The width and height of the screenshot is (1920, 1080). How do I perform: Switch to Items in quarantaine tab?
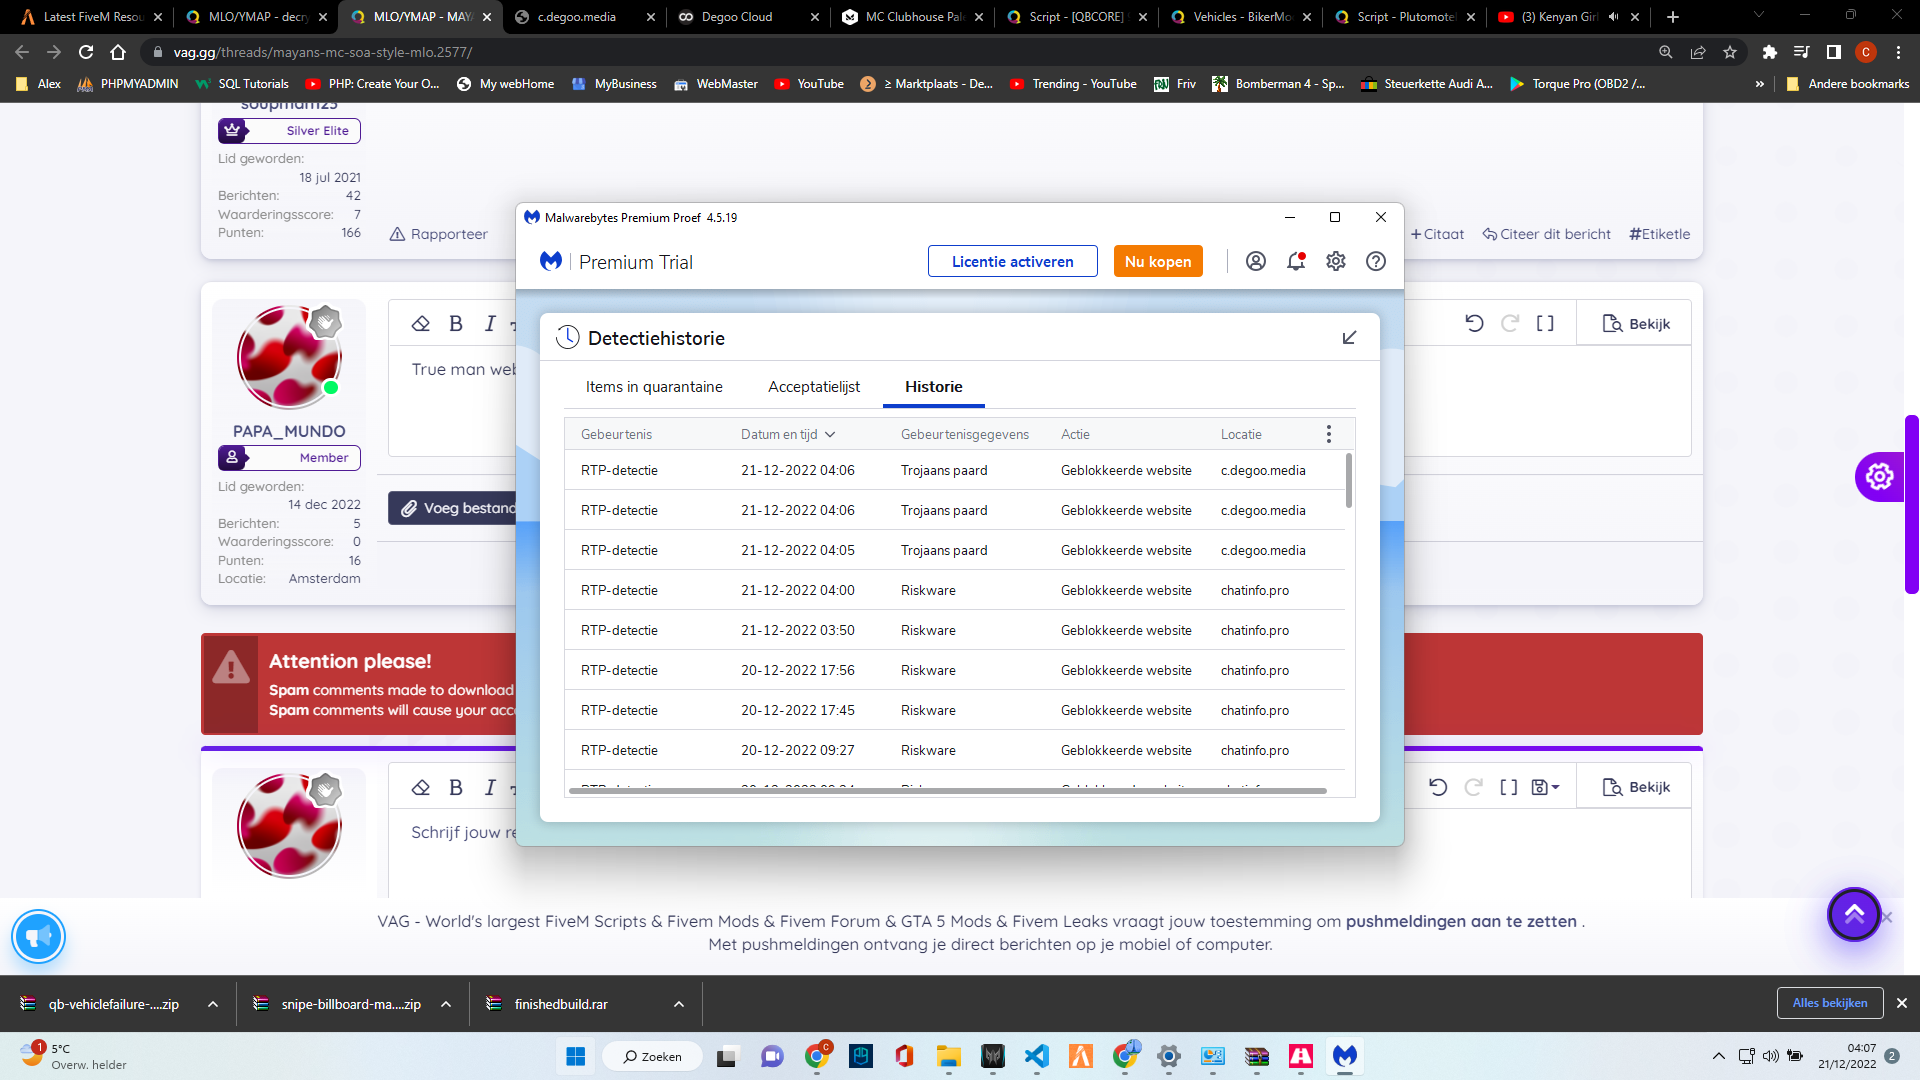click(x=654, y=387)
